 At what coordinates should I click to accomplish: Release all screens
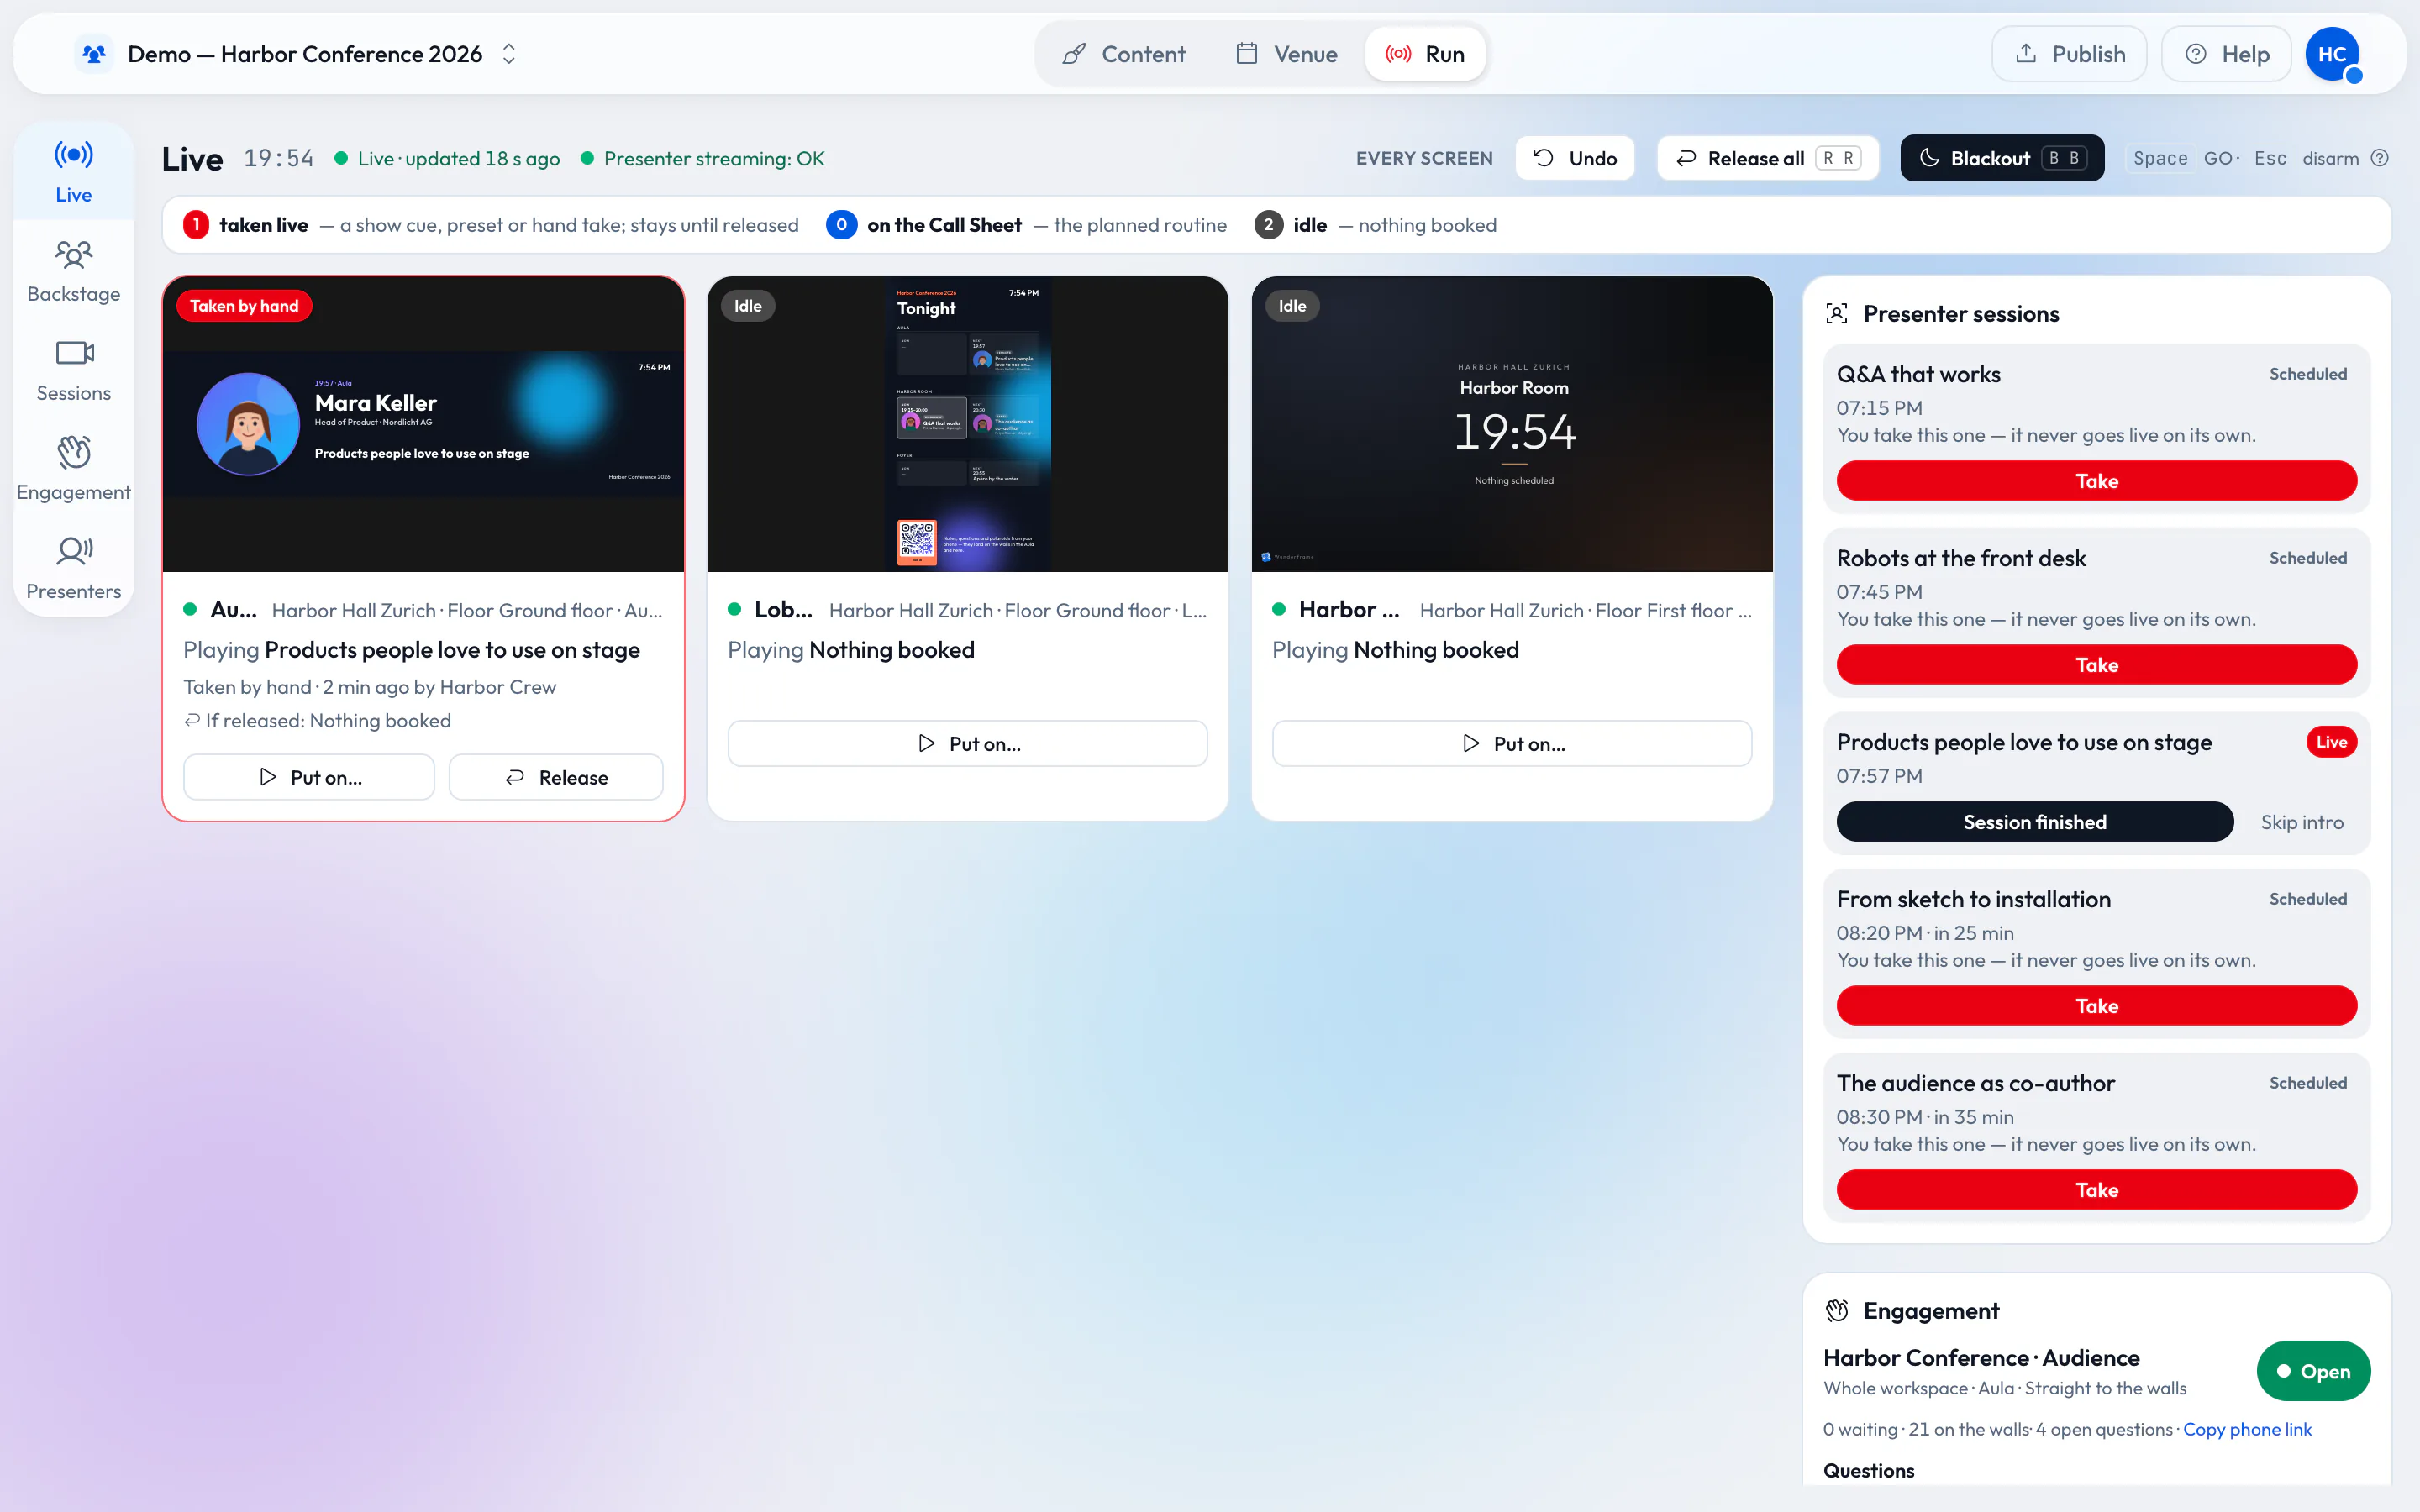click(x=1767, y=158)
